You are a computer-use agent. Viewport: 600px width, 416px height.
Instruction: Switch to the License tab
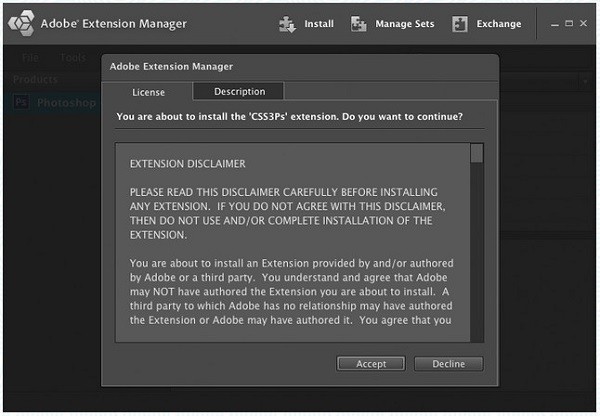148,92
